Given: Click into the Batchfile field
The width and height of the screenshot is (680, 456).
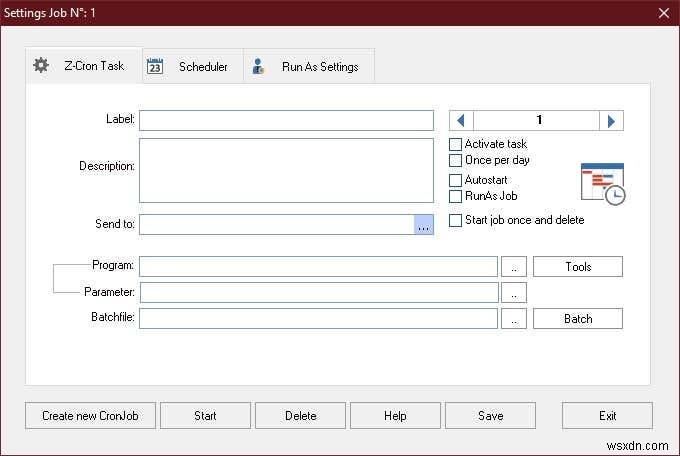Looking at the screenshot, I should click(x=318, y=318).
